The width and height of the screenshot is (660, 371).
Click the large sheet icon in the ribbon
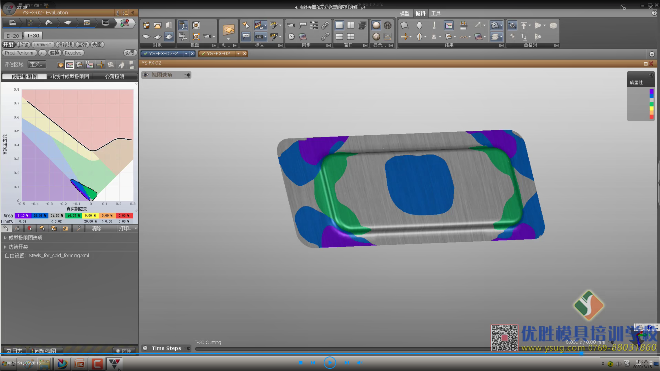coord(229,29)
